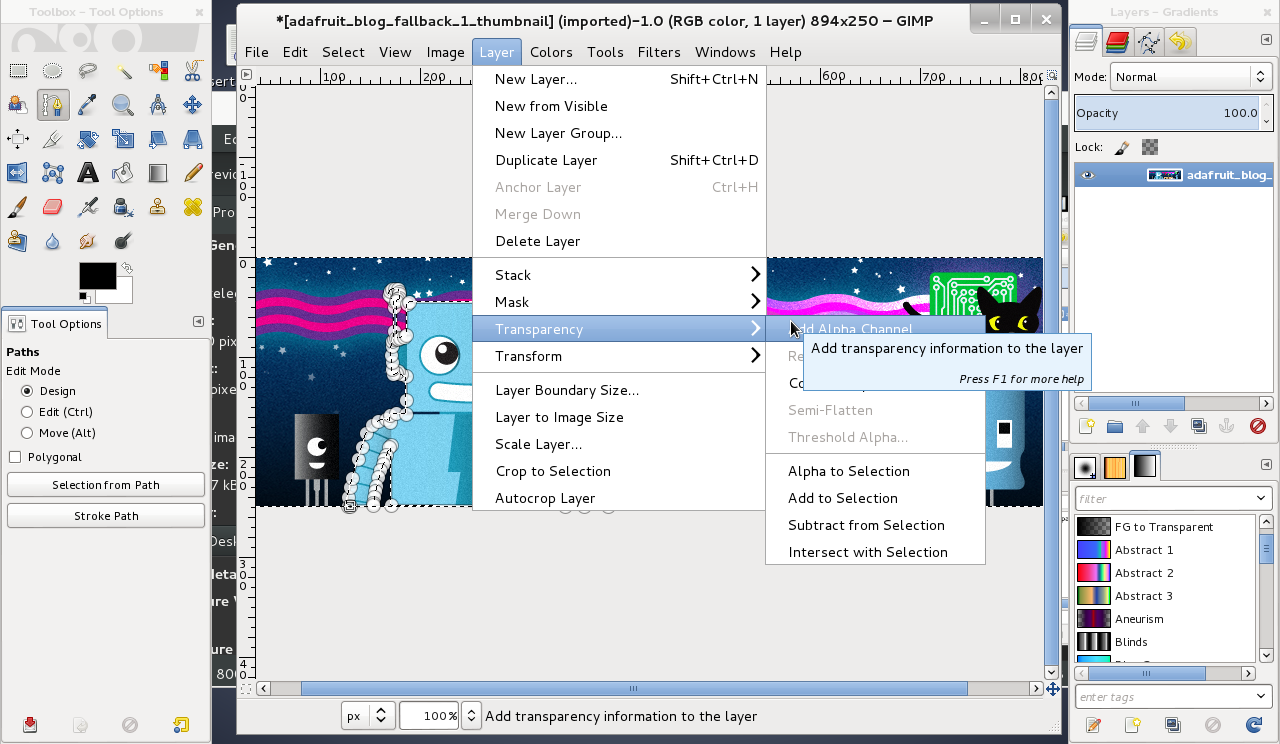Select the Crop knife tool
This screenshot has height=744, width=1280.
click(x=53, y=139)
